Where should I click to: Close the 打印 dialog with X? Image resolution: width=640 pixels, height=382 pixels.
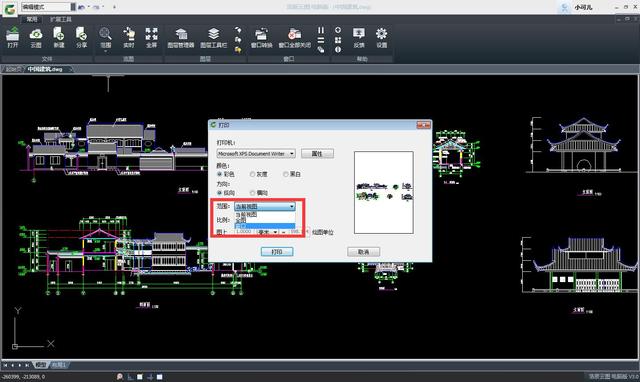pos(423,125)
